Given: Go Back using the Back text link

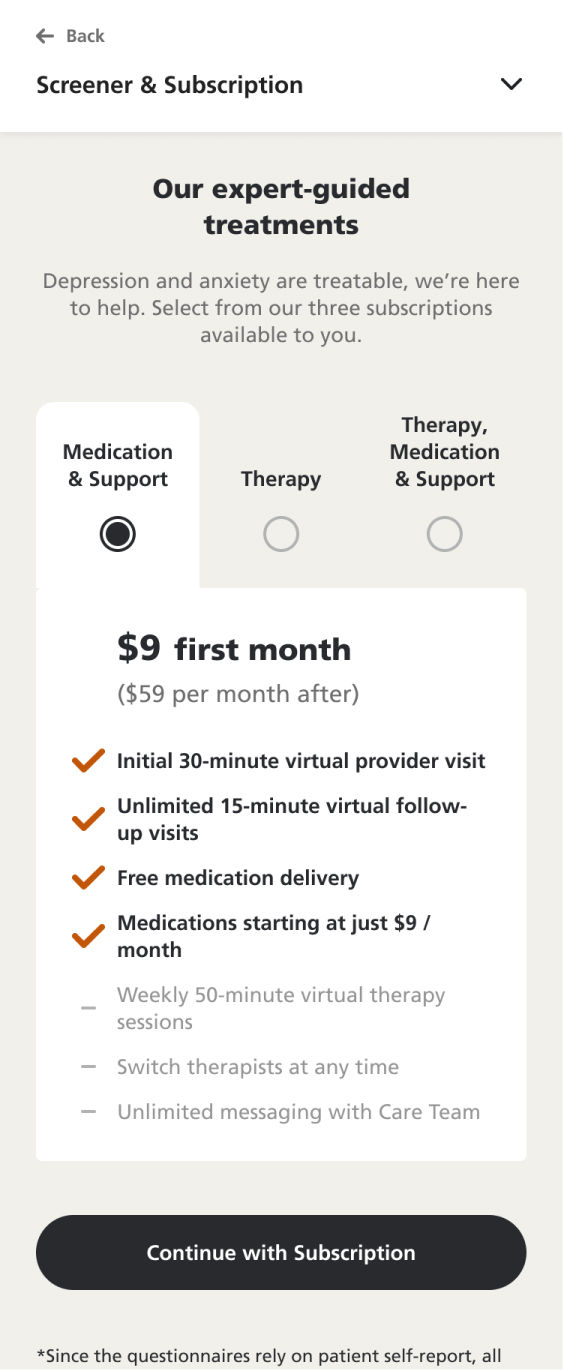Looking at the screenshot, I should (85, 36).
